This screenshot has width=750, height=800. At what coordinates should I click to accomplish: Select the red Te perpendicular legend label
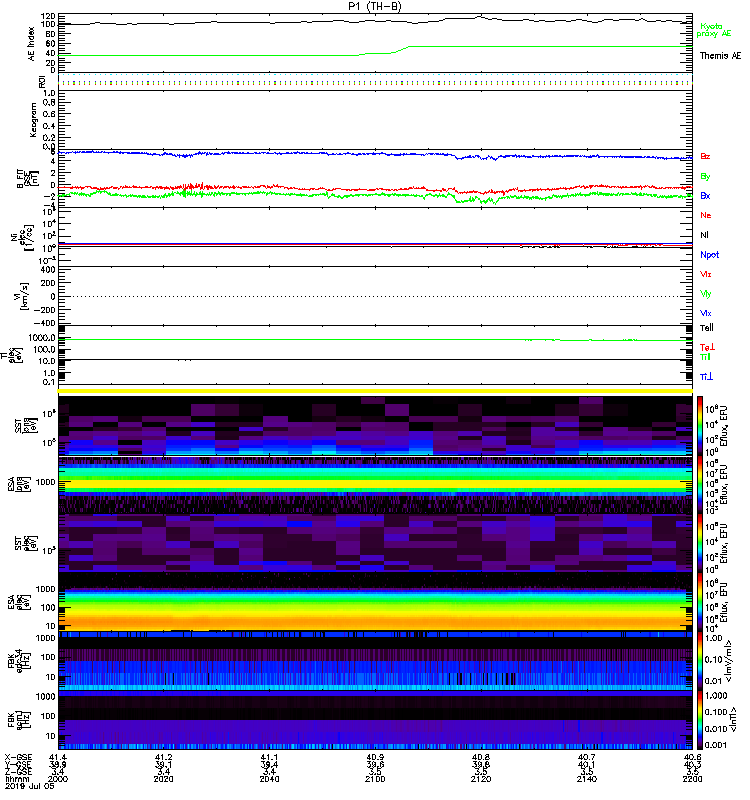point(707,347)
